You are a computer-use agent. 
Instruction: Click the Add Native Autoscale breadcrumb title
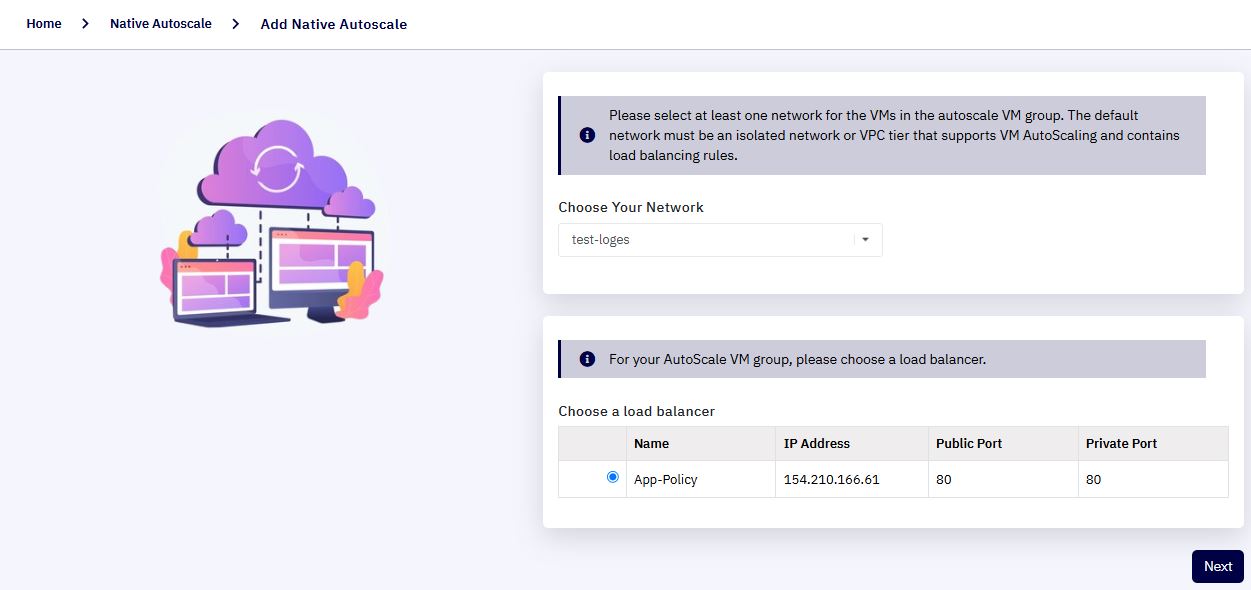pos(334,24)
